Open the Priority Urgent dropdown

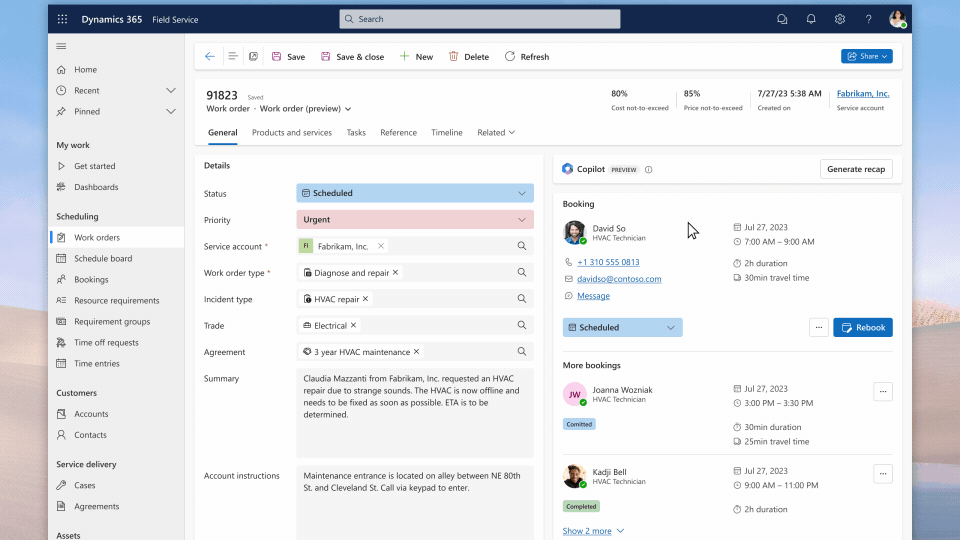coord(521,220)
